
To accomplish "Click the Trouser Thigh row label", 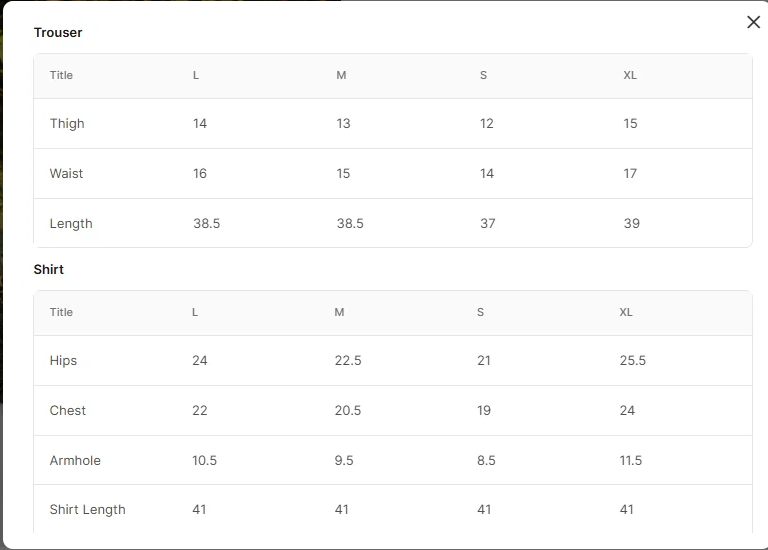I will tap(67, 123).
